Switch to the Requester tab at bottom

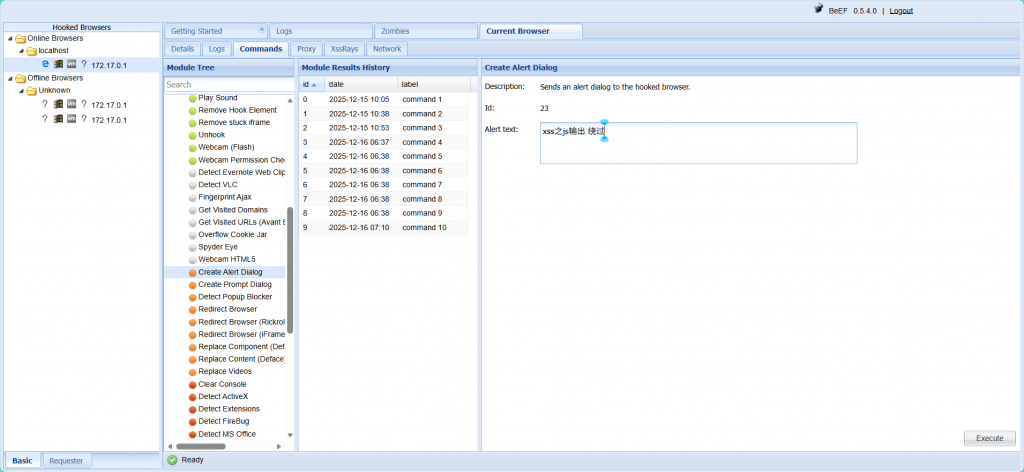pos(66,460)
